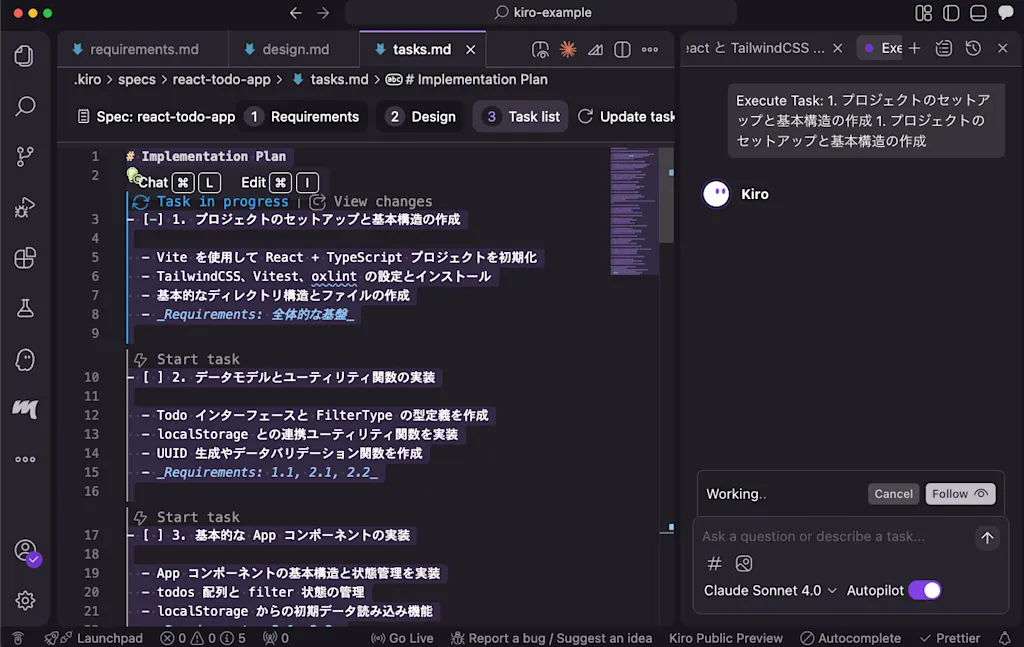Open the editor more actions ellipsis menu
Screen dimensions: 1024x647
[650, 50]
